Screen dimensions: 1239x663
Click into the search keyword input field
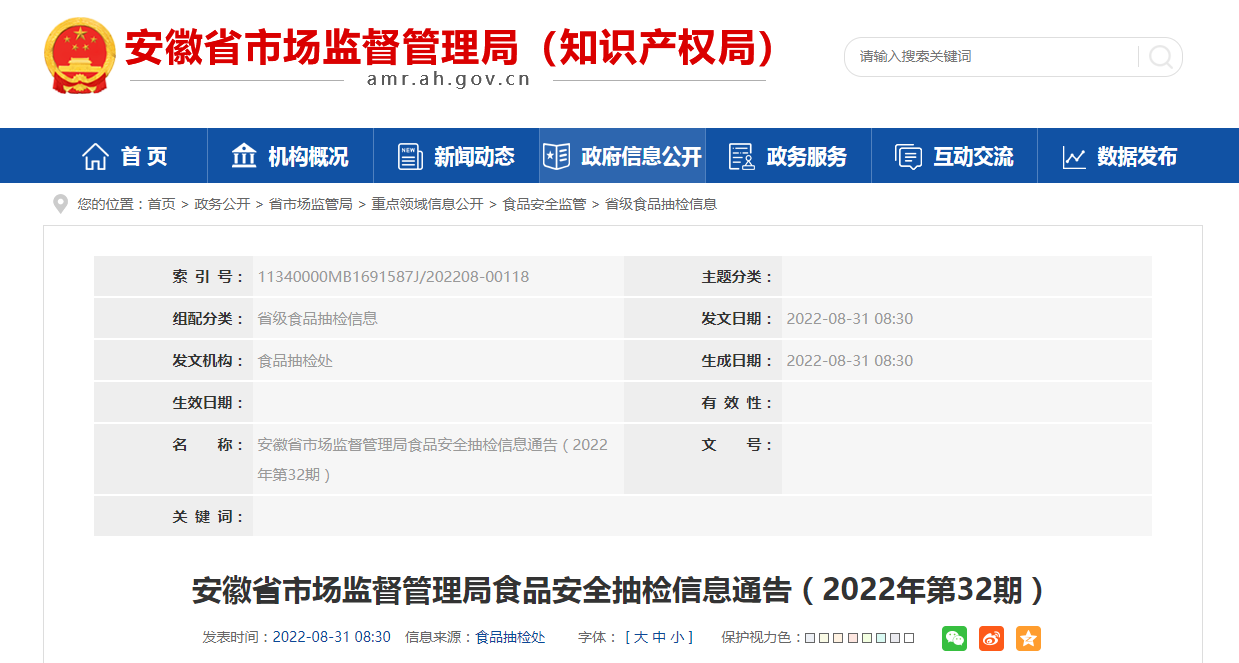[990, 57]
